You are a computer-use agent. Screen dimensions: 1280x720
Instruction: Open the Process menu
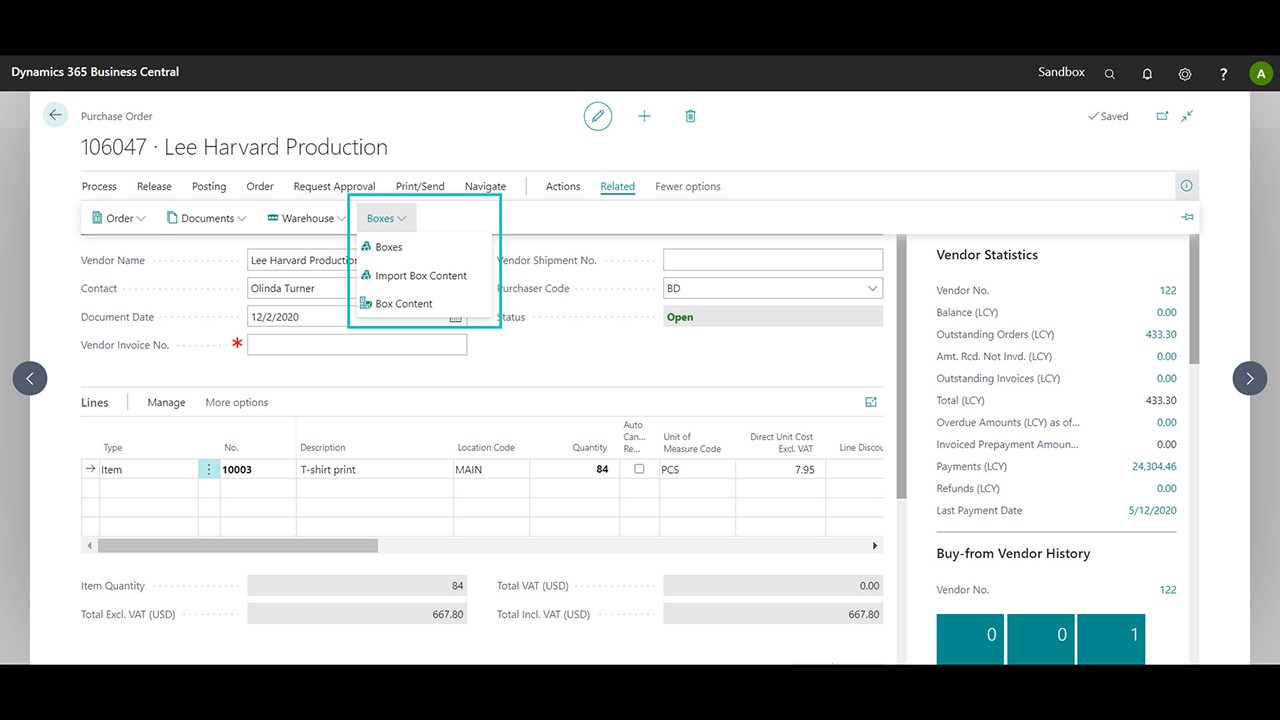click(99, 186)
